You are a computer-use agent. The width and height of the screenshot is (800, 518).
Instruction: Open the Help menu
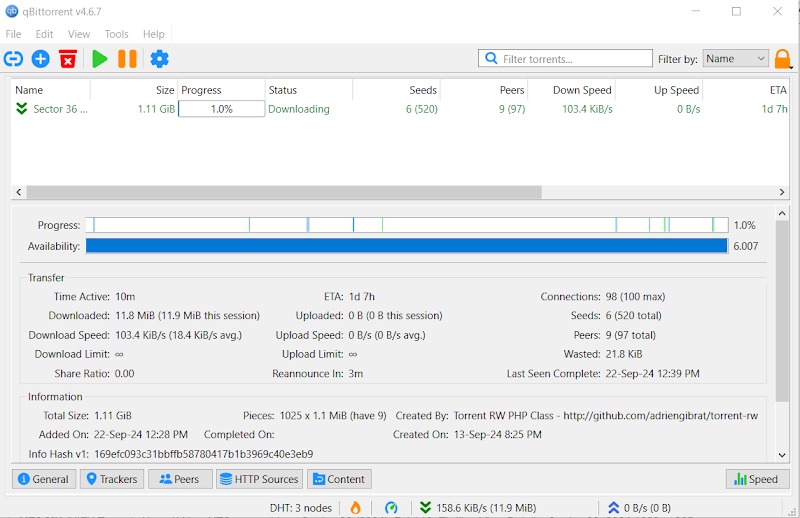[x=154, y=34]
